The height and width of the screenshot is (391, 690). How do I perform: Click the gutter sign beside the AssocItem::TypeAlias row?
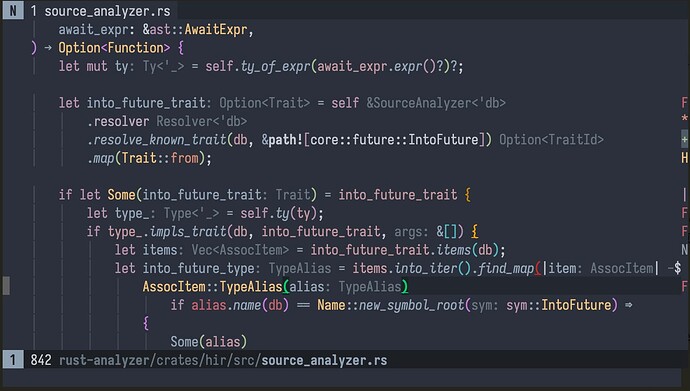(6, 286)
